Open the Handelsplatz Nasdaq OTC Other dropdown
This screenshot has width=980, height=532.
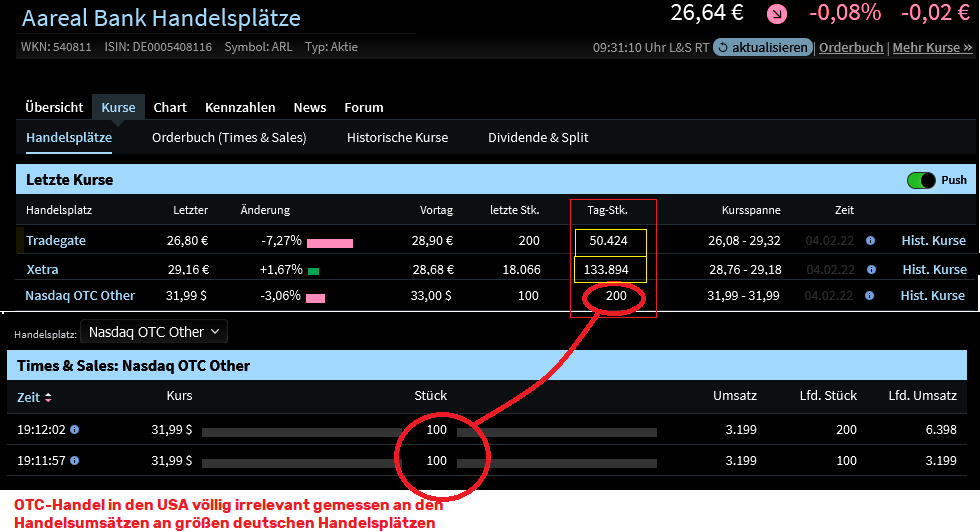tap(154, 332)
